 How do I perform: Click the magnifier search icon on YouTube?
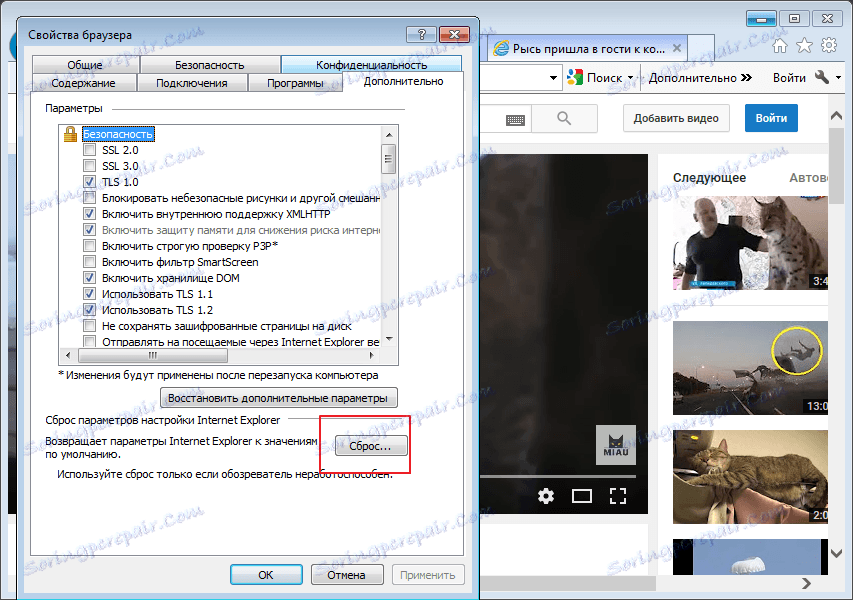point(564,118)
